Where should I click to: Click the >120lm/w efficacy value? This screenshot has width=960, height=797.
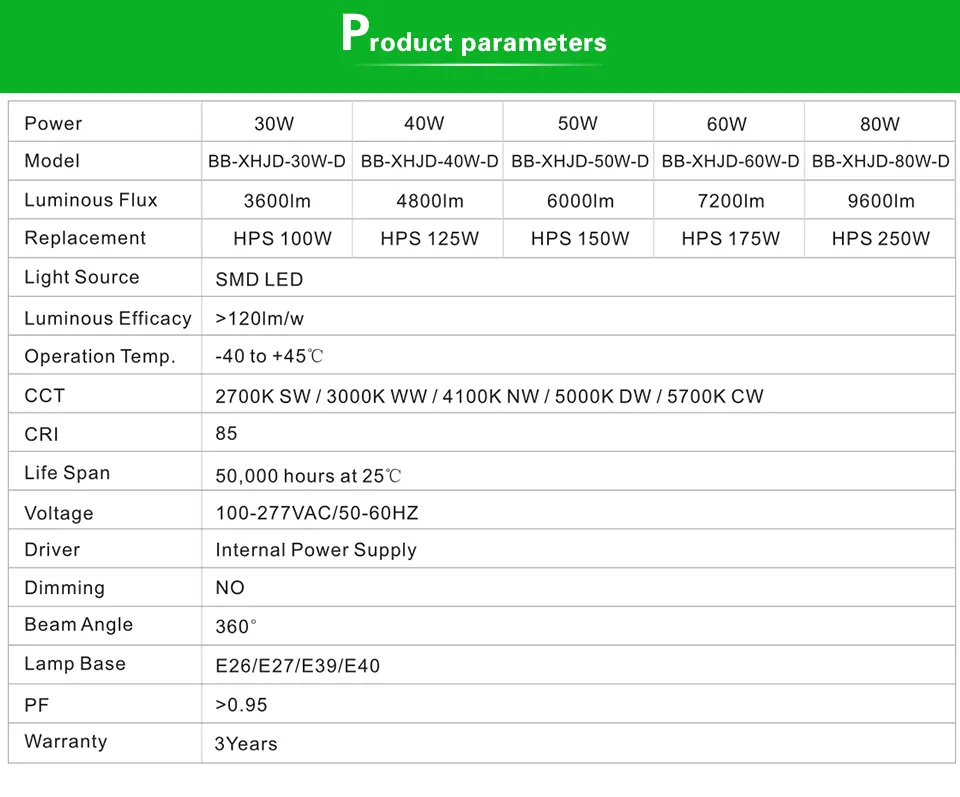tap(260, 318)
